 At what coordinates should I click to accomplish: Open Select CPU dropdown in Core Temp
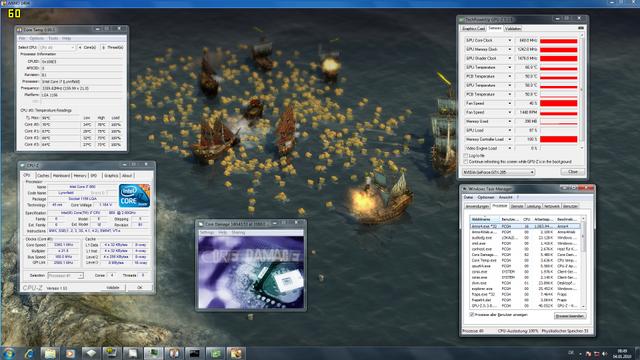pyautogui.click(x=57, y=47)
